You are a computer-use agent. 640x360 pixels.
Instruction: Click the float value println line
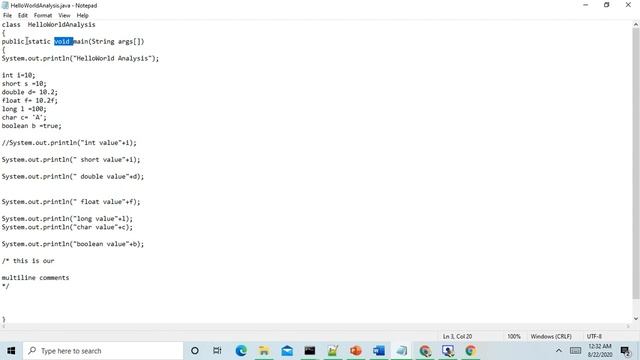click(71, 202)
